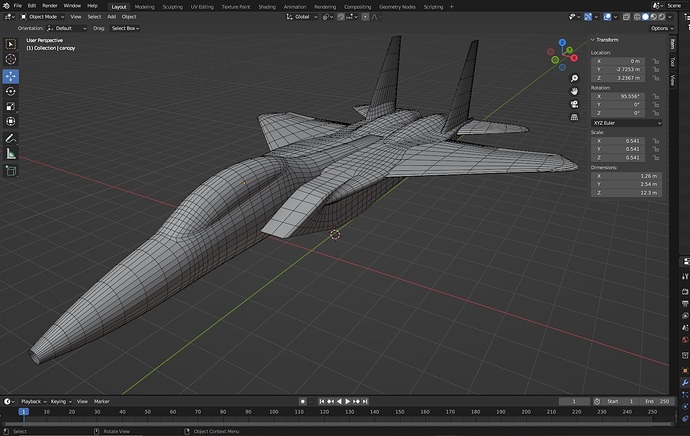Image resolution: width=690 pixels, height=436 pixels.
Task: Switch to the Sculpting workspace tab
Action: (172, 7)
